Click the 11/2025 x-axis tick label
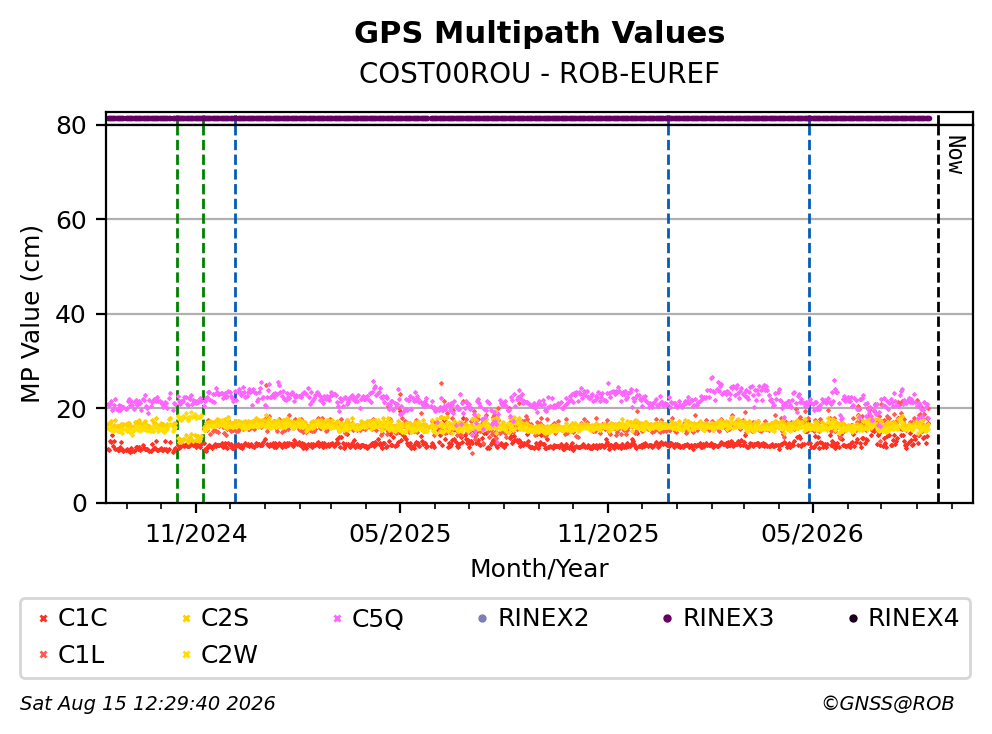This screenshot has width=992, height=734. [x=608, y=534]
